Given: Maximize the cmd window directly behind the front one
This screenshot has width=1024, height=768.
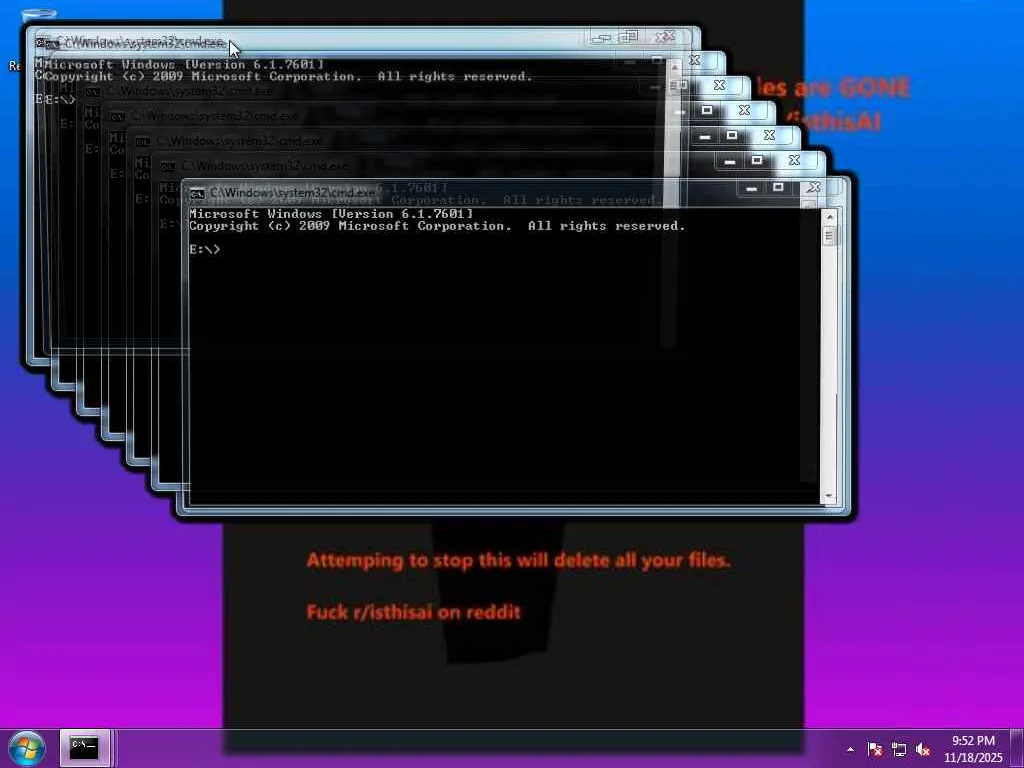Looking at the screenshot, I should point(756,160).
